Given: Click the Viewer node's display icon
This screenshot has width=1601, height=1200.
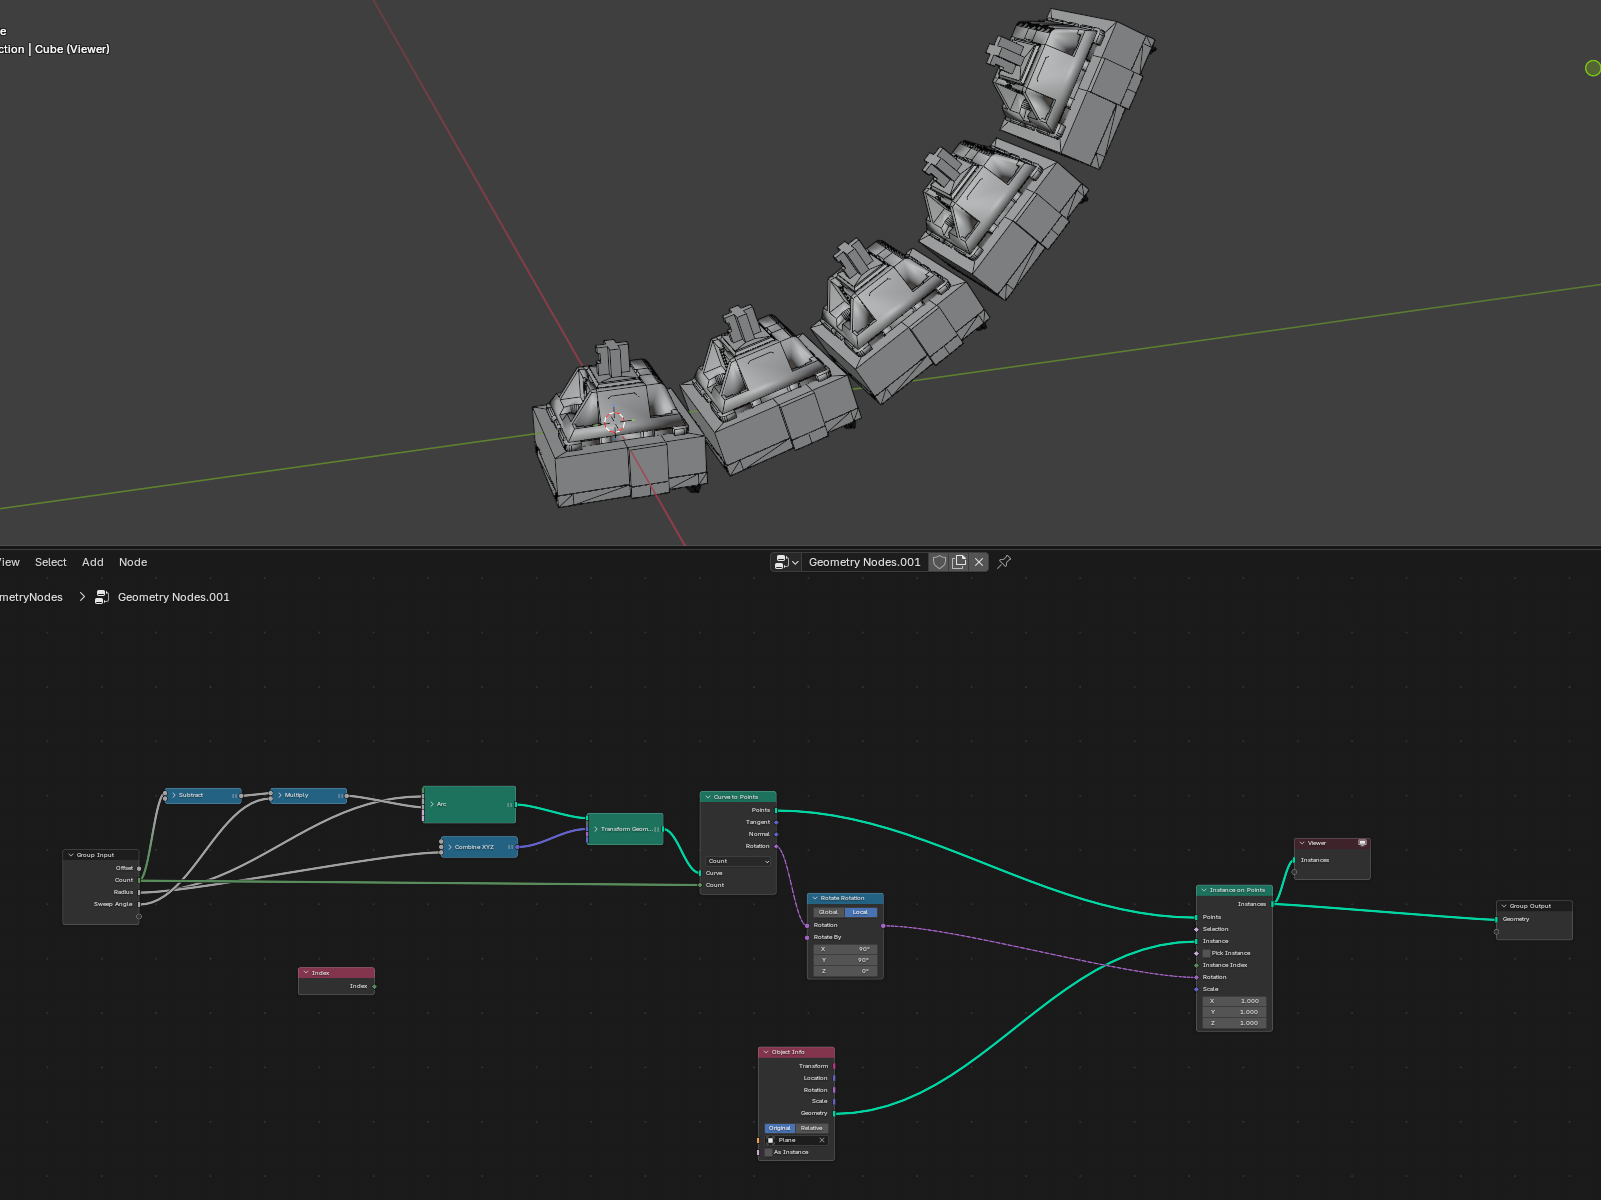Looking at the screenshot, I should click(1362, 843).
